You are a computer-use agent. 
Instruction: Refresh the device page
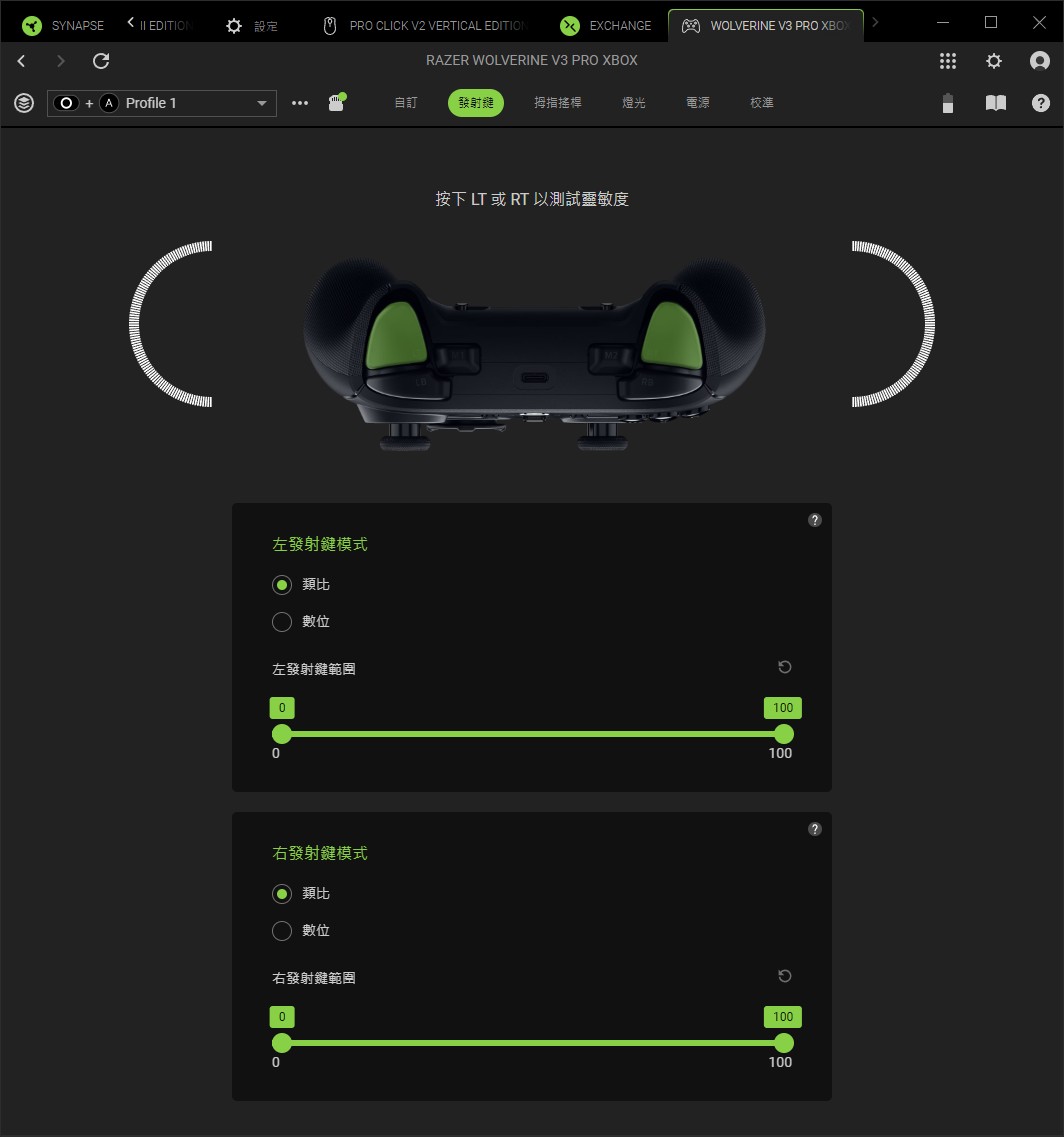click(x=101, y=61)
